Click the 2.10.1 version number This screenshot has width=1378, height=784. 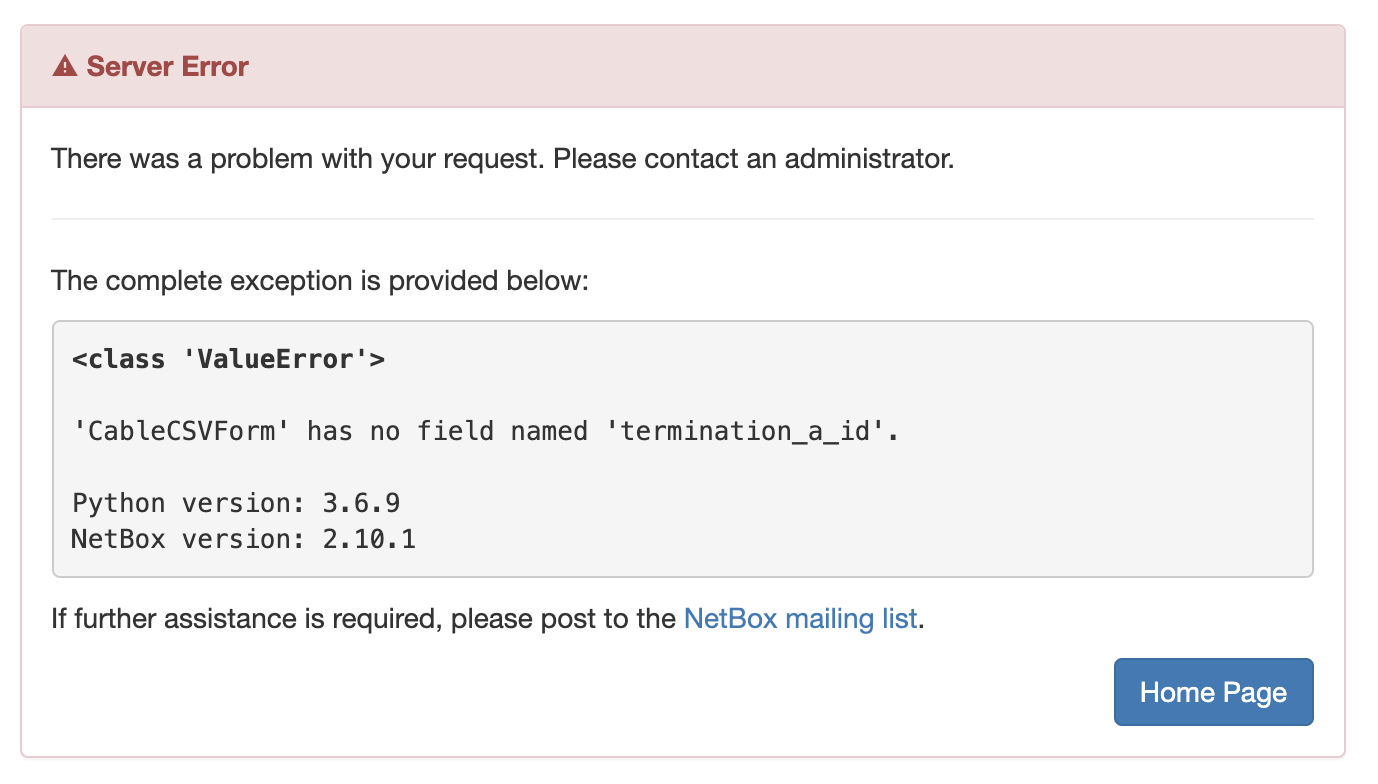[370, 540]
